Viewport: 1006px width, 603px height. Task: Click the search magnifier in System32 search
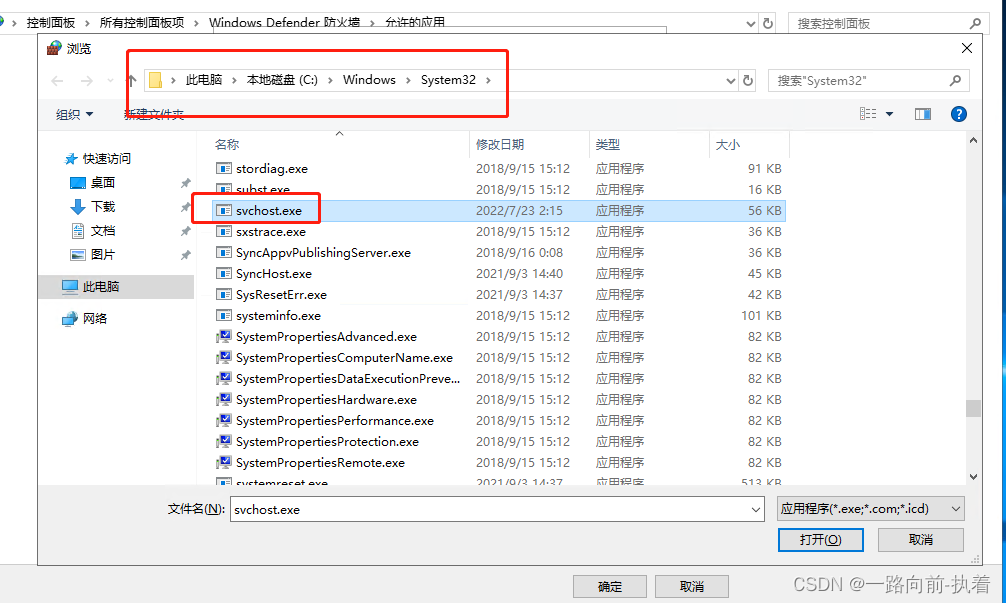click(955, 80)
